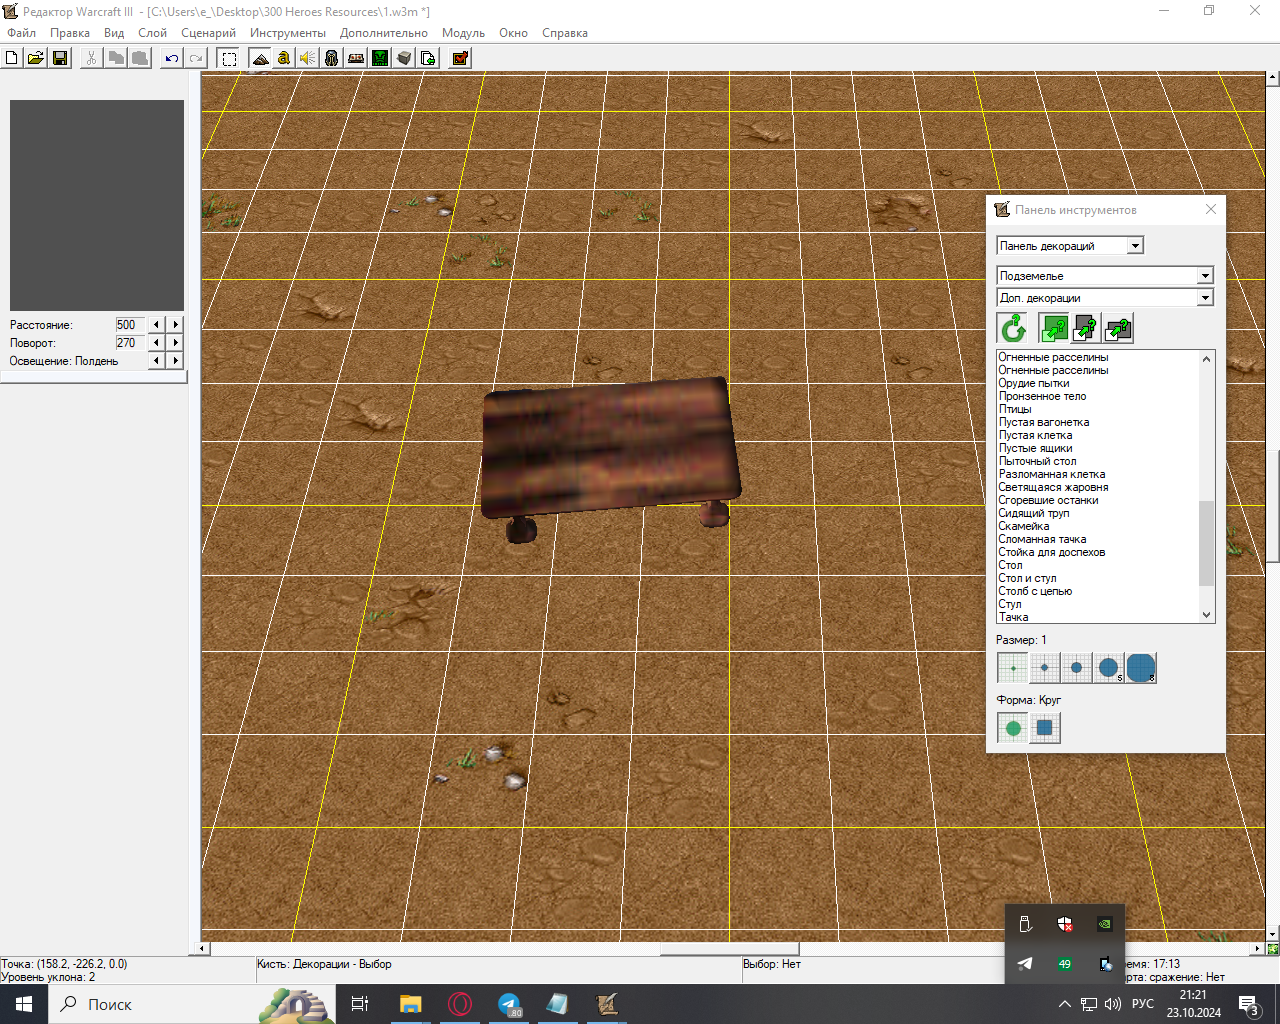Open the Terrain Editor mountain icon

click(260, 58)
